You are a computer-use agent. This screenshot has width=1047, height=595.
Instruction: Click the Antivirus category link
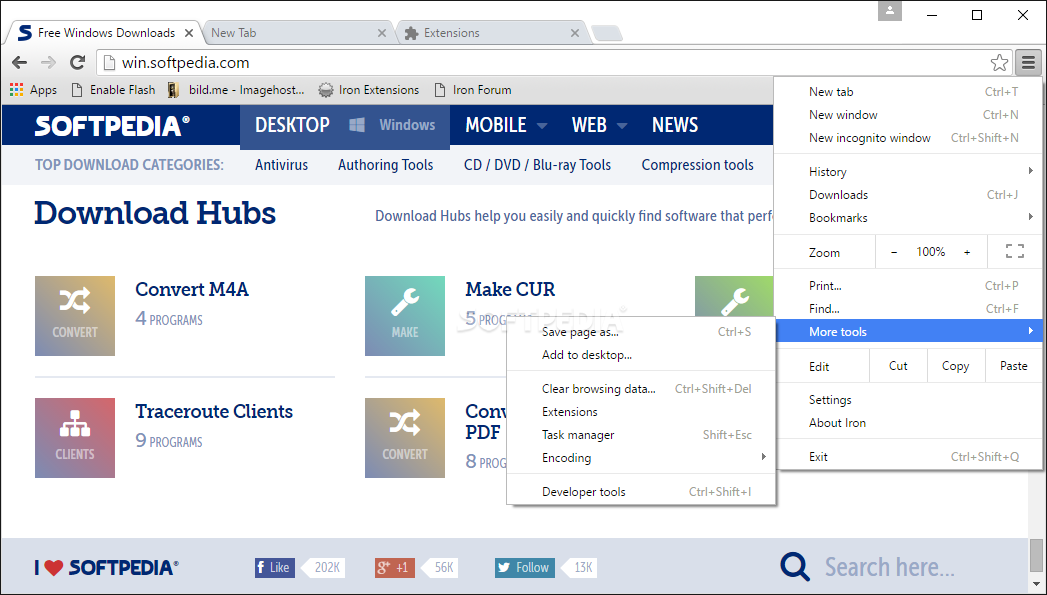tap(282, 165)
